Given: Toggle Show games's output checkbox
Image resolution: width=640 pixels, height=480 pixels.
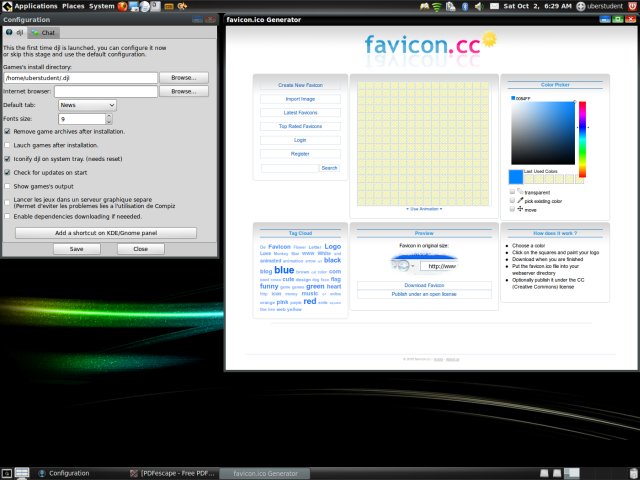Looking at the screenshot, I should pos(8,186).
